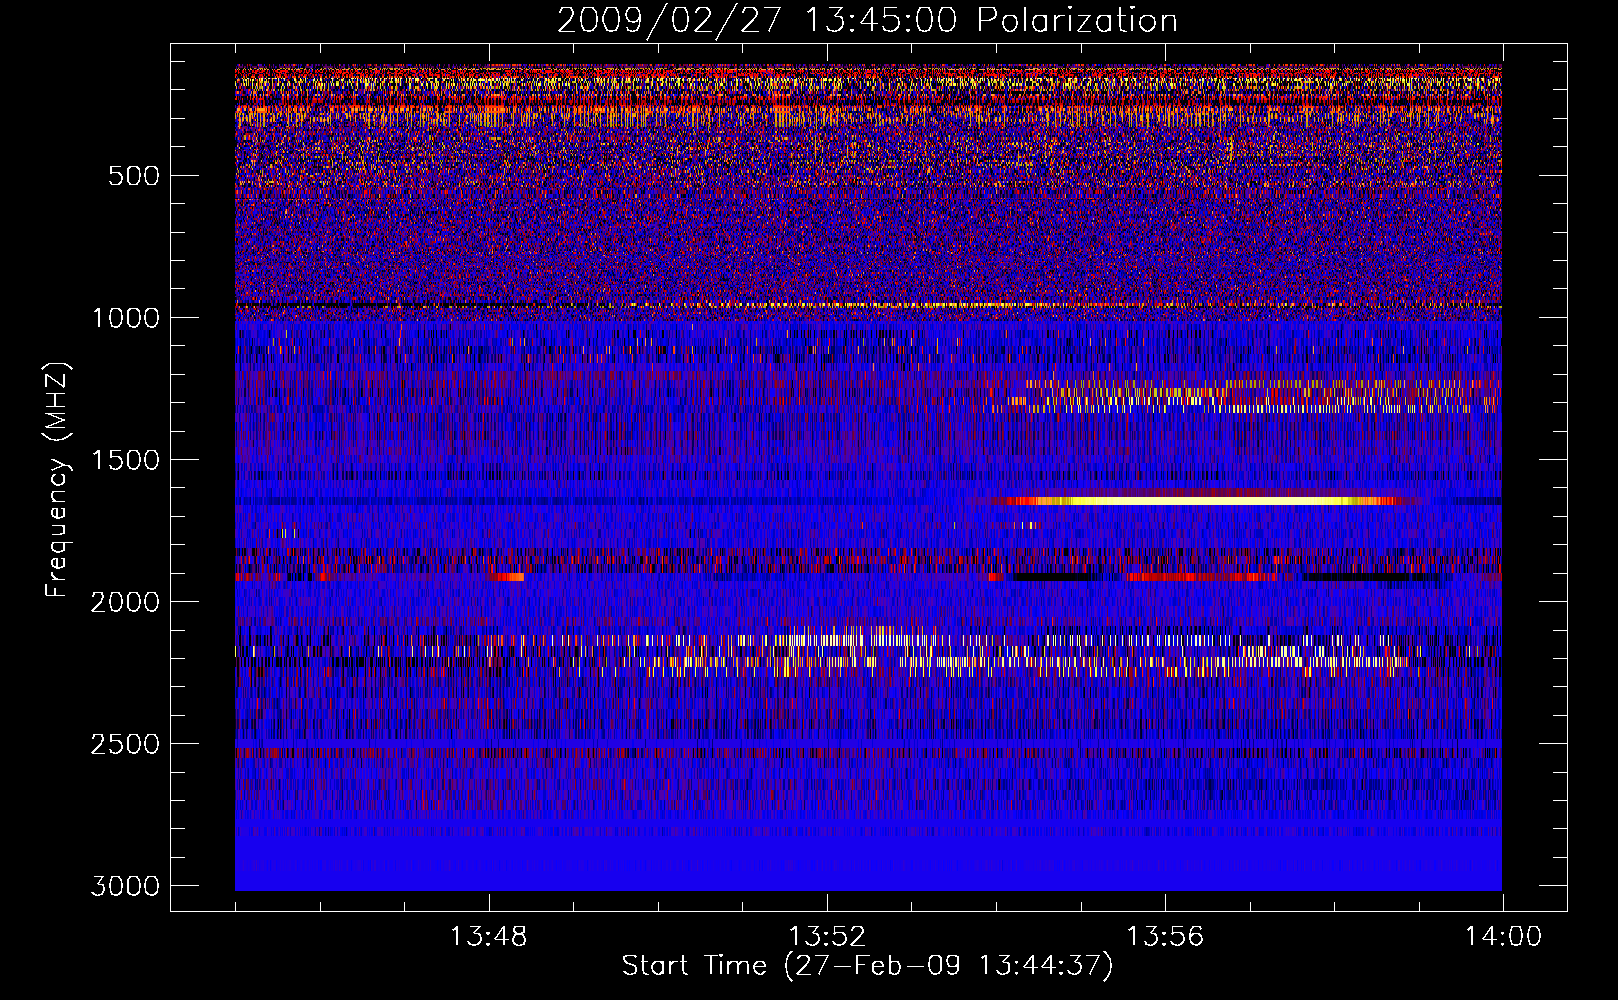
Task: Click the 13:56 time tick label
Action: click(1165, 937)
